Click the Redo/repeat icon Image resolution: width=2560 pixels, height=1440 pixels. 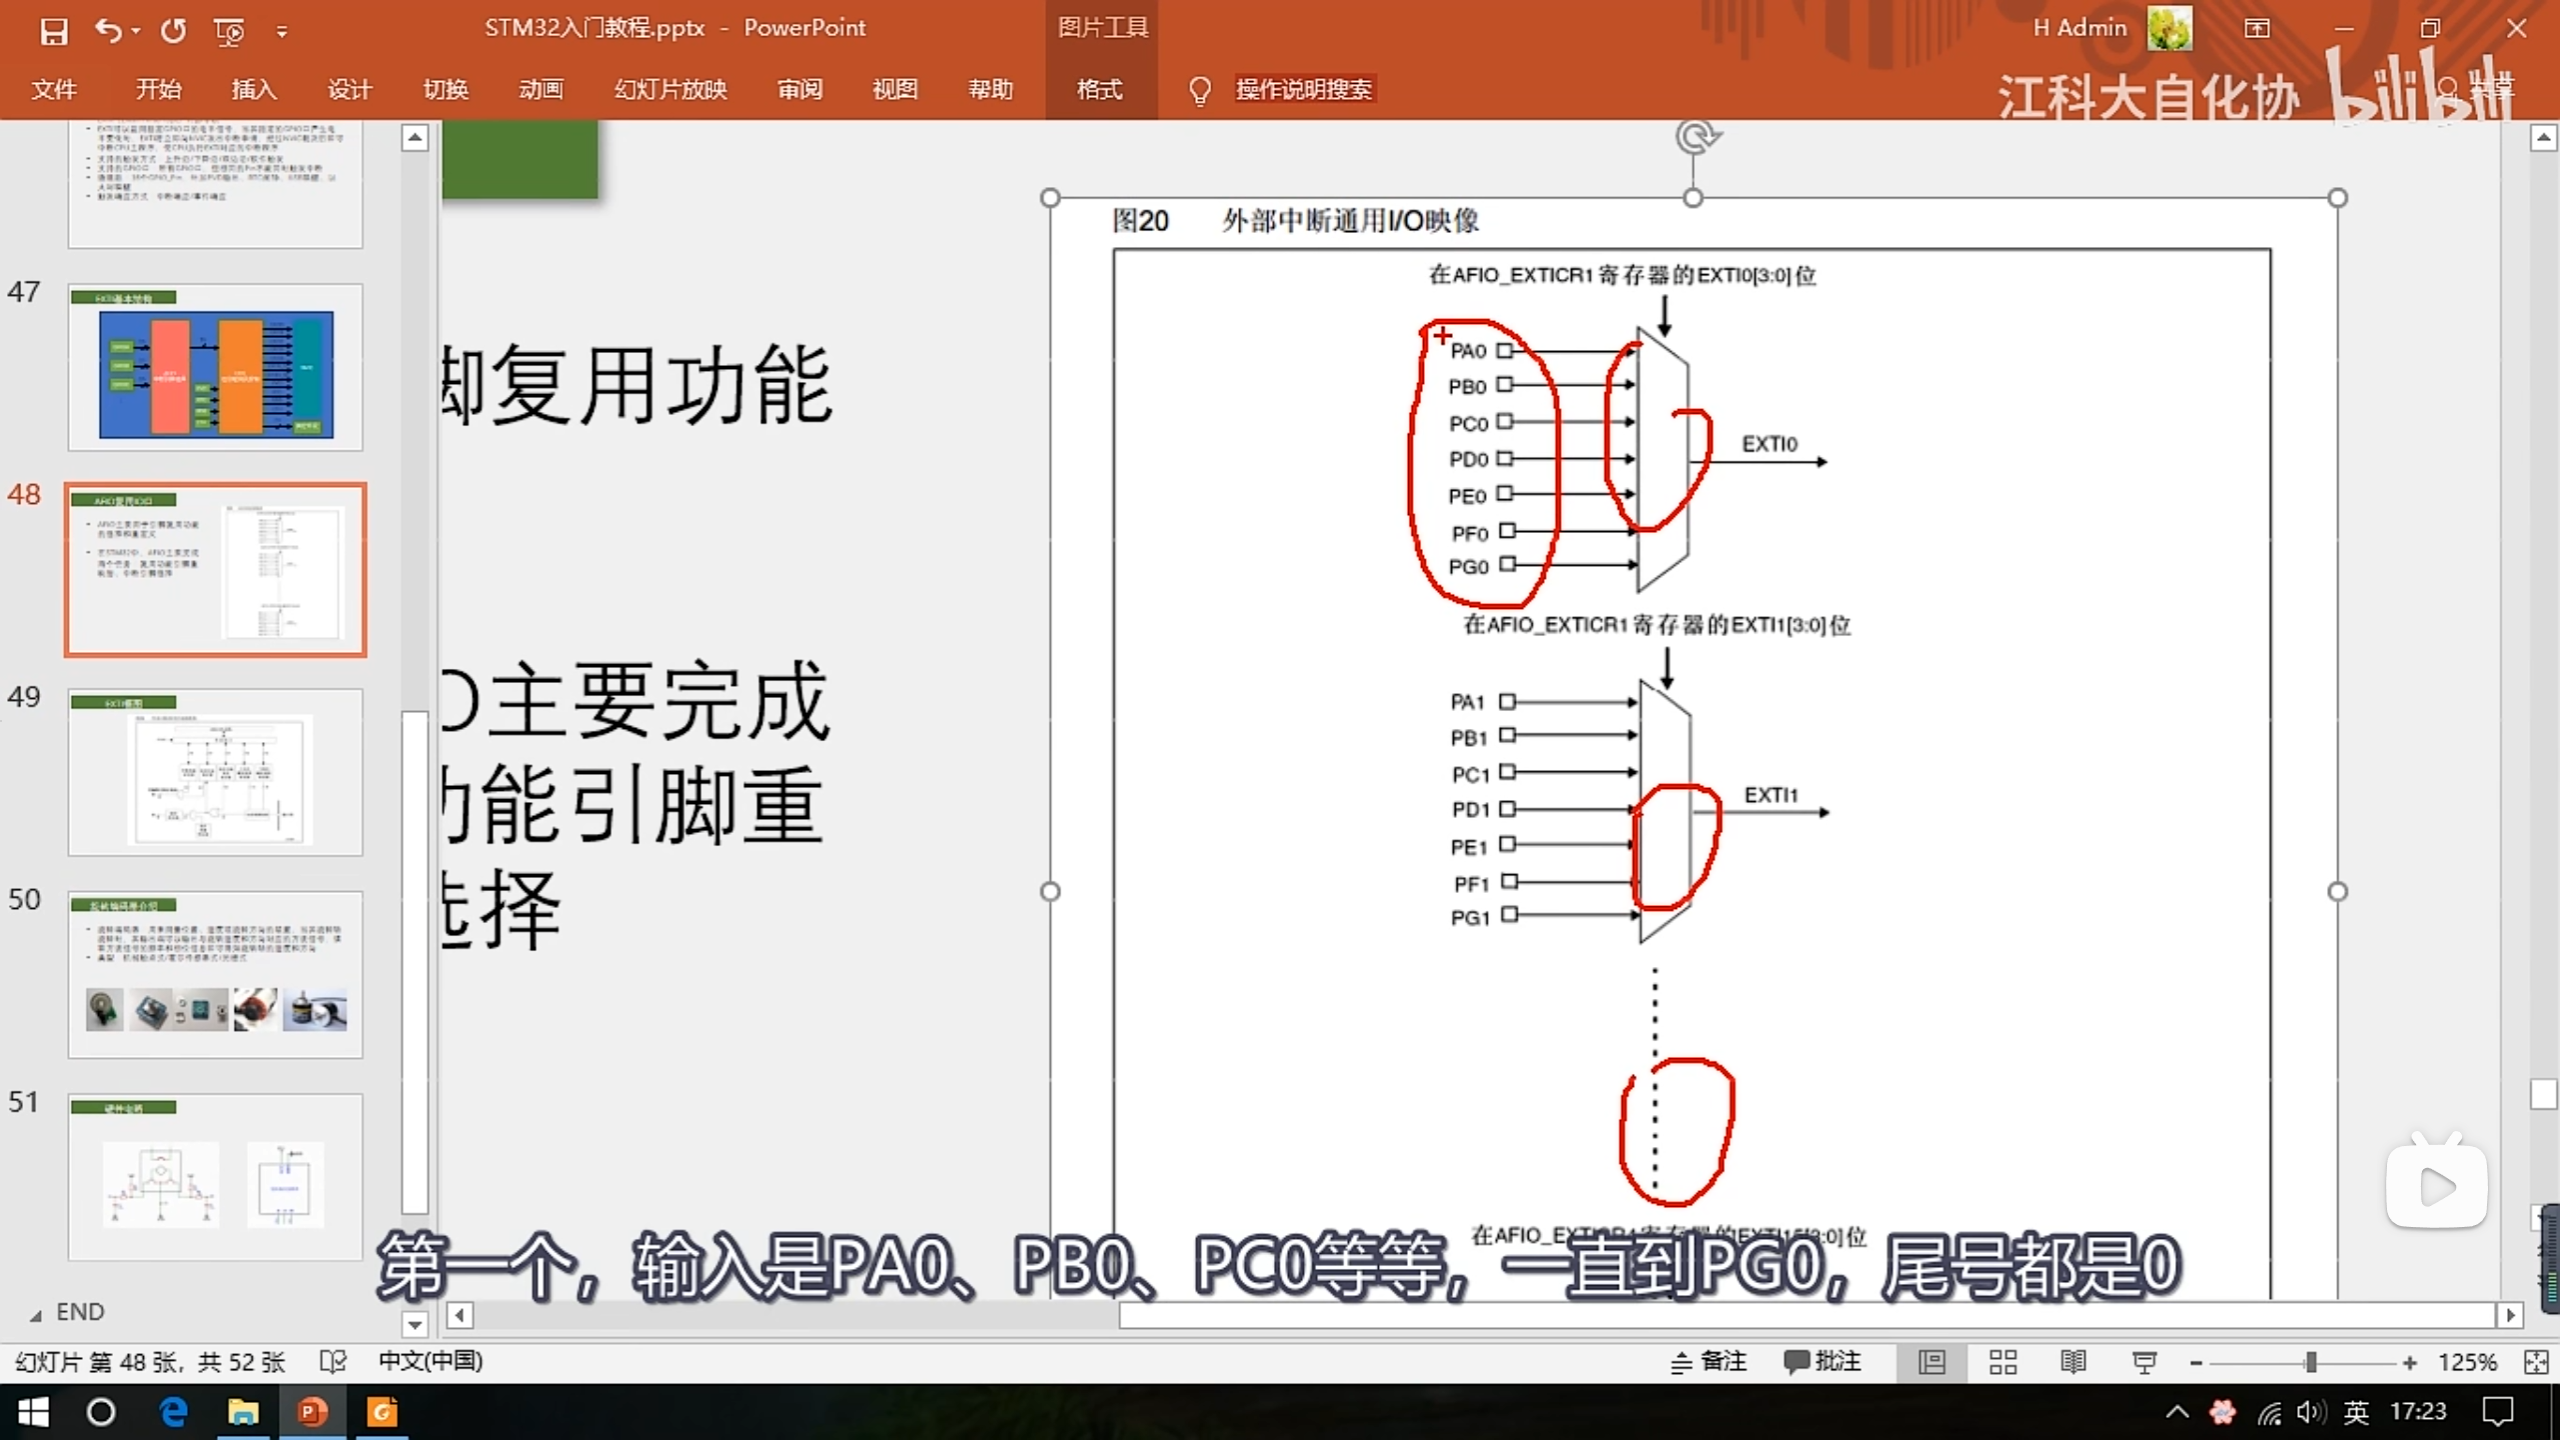pos(174,31)
